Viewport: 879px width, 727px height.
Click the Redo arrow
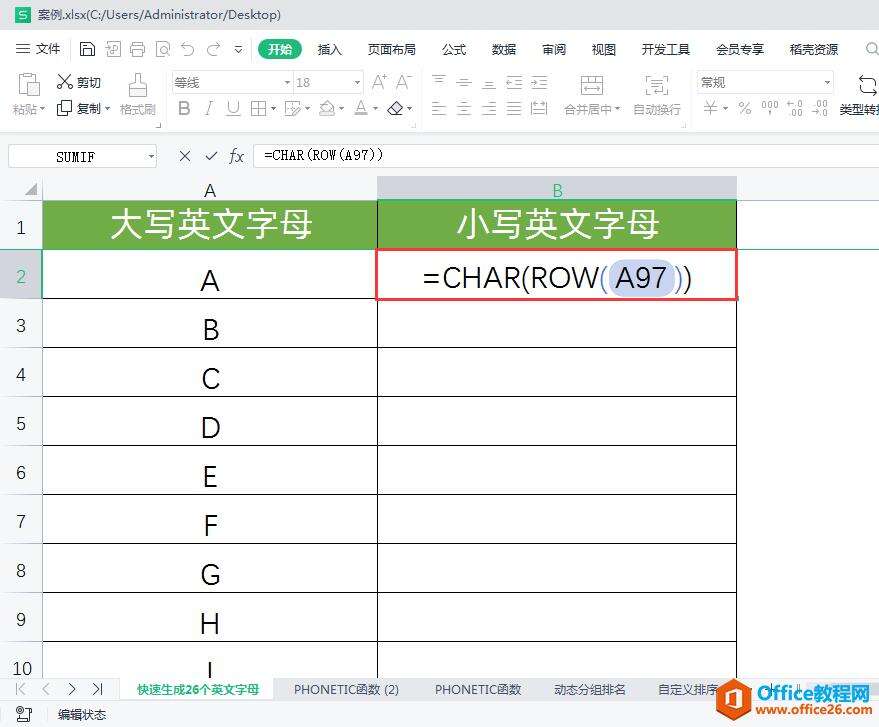coord(214,49)
